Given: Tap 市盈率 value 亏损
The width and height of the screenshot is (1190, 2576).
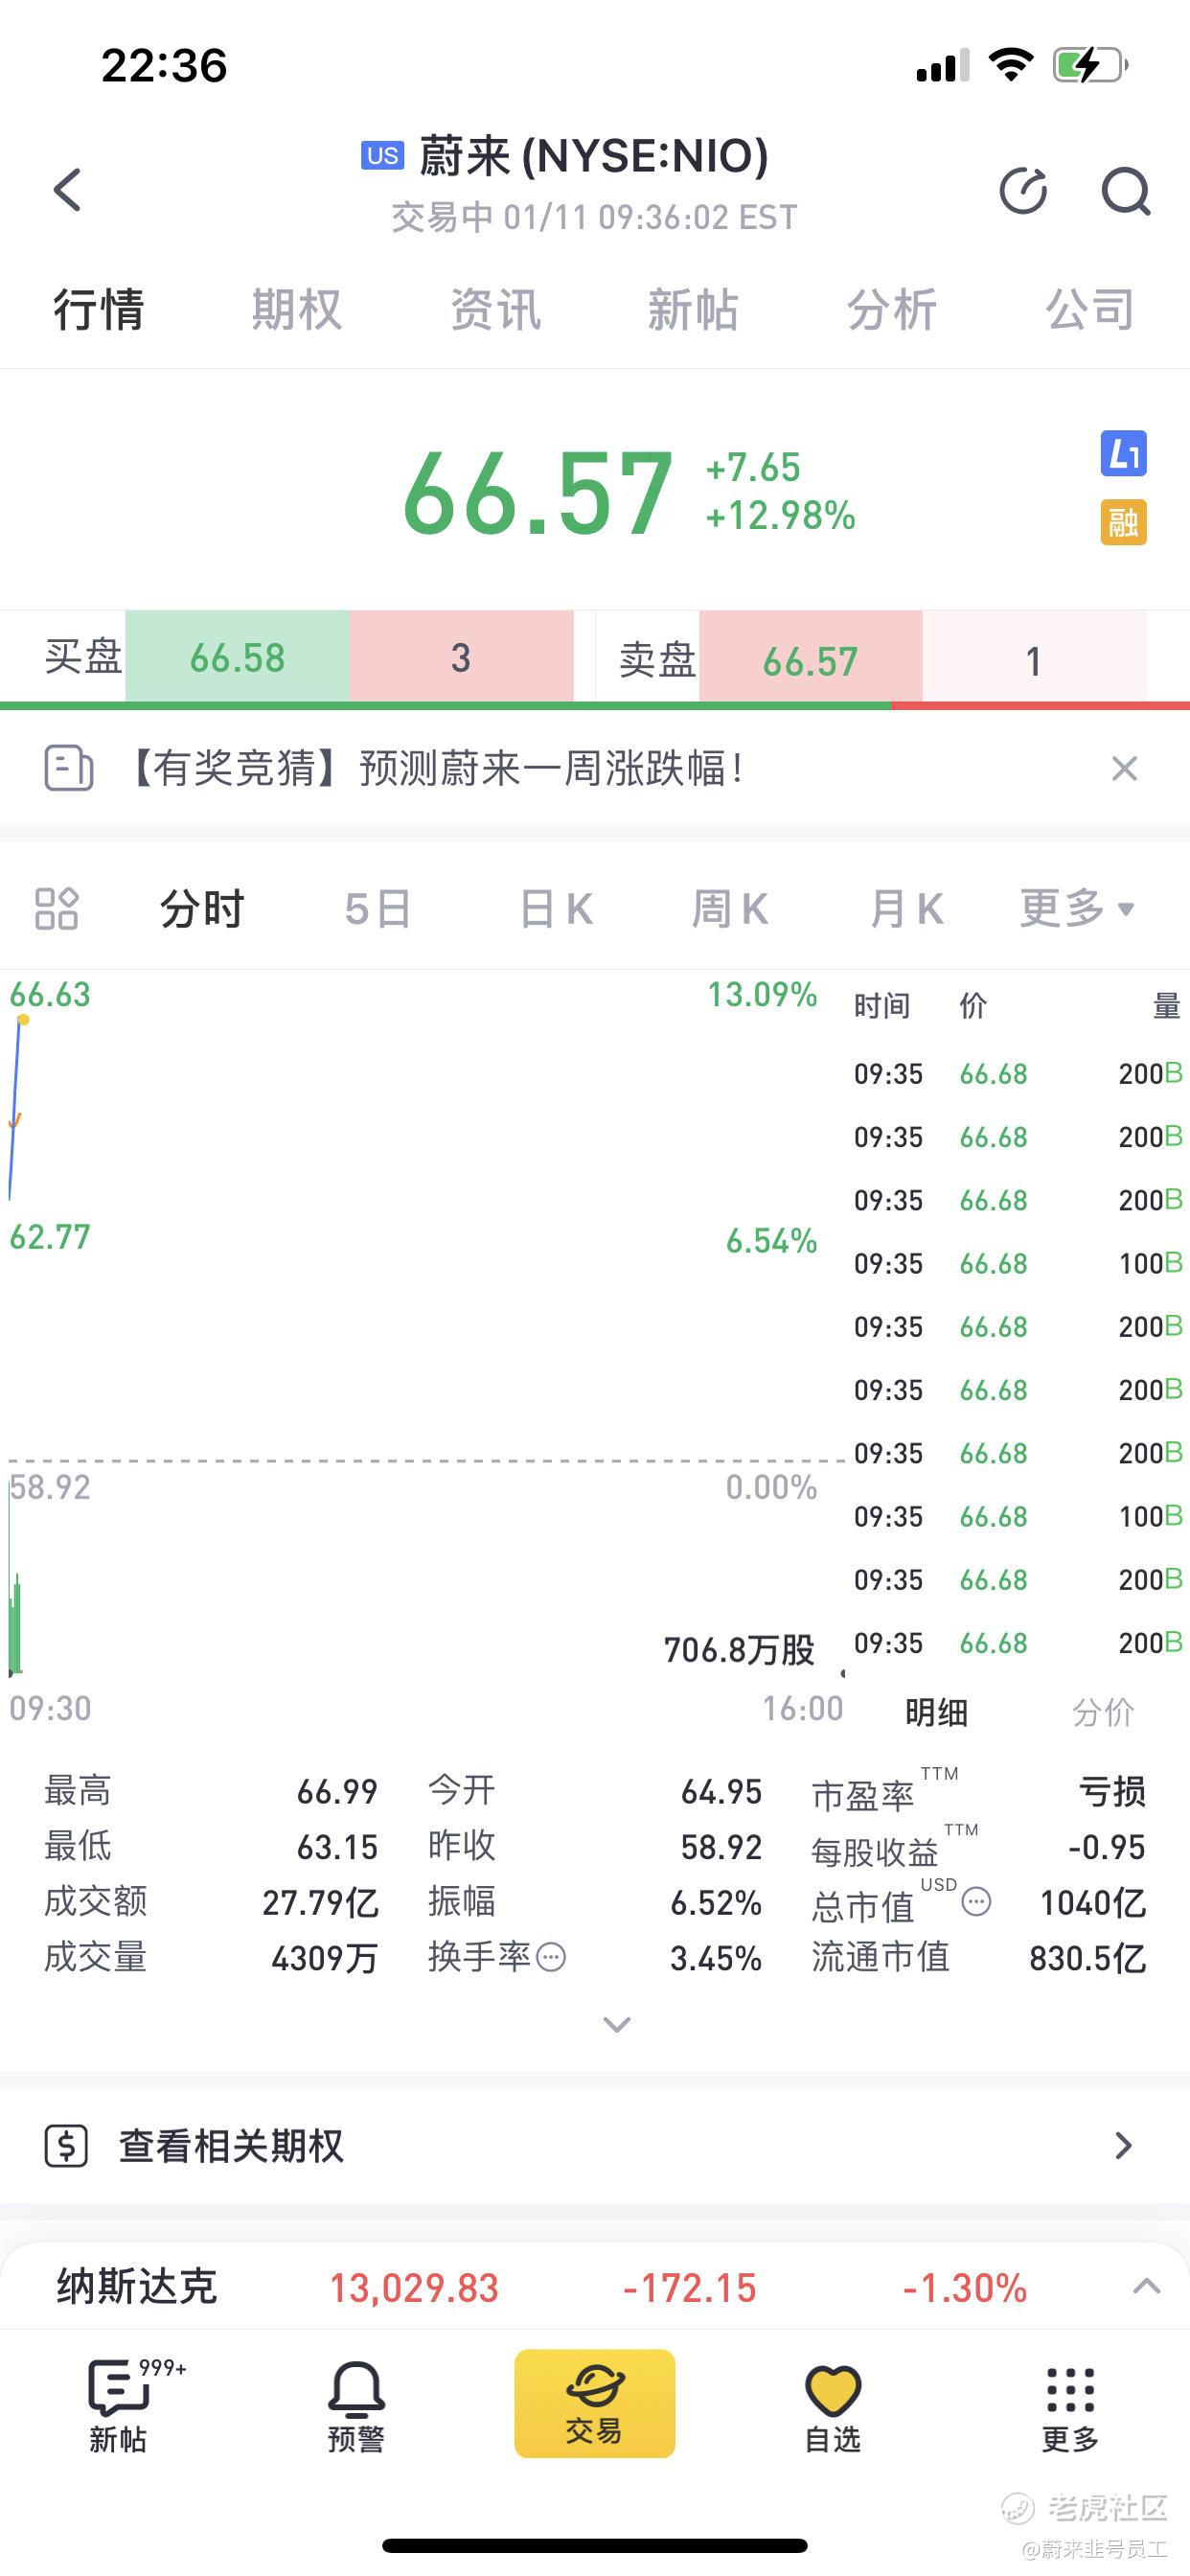Looking at the screenshot, I should (x=1112, y=1791).
